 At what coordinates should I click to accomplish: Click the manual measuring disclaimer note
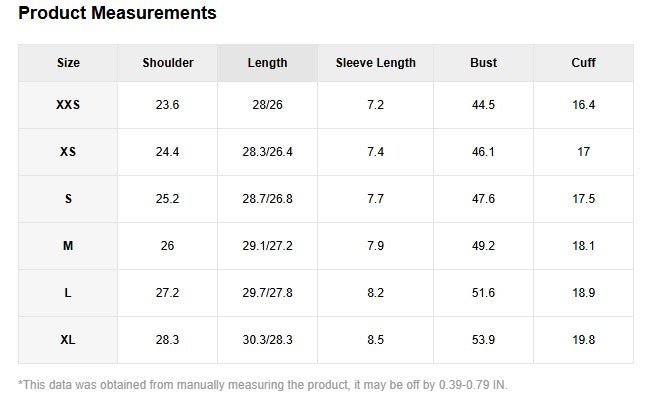point(263,385)
